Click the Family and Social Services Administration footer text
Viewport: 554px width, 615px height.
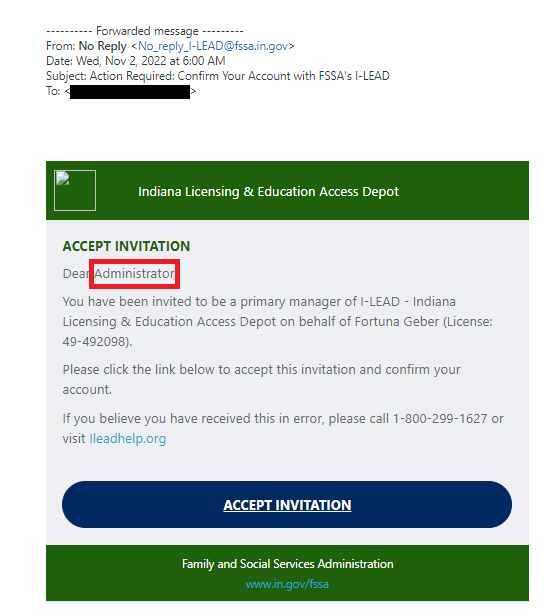point(288,564)
